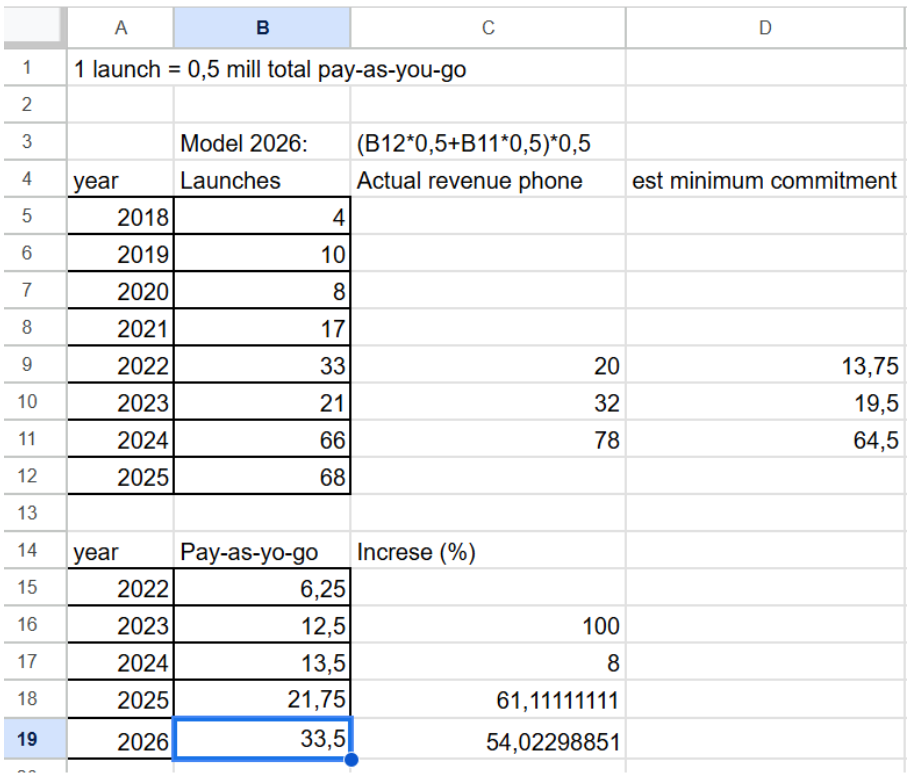The width and height of the screenshot is (912, 778).
Task: Click the cell with the pay-as-you-go launch note
Action: (x=270, y=70)
